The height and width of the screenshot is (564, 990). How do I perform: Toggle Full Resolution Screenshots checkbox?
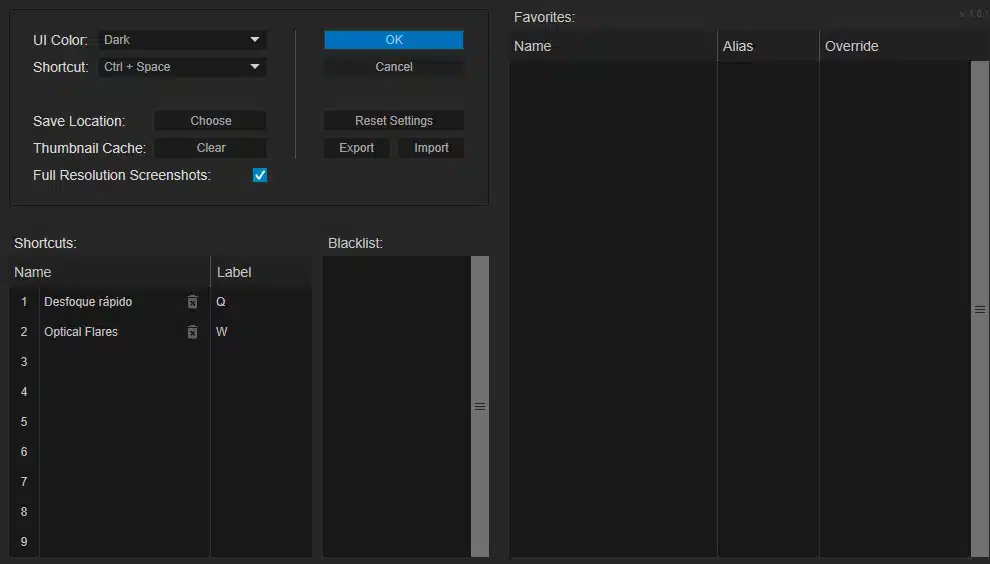[x=260, y=175]
